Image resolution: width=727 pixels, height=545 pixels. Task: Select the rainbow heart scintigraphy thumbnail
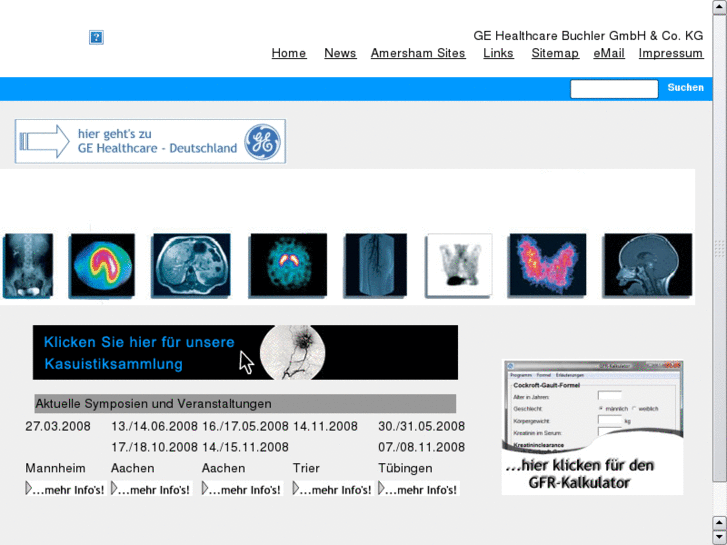coord(102,265)
